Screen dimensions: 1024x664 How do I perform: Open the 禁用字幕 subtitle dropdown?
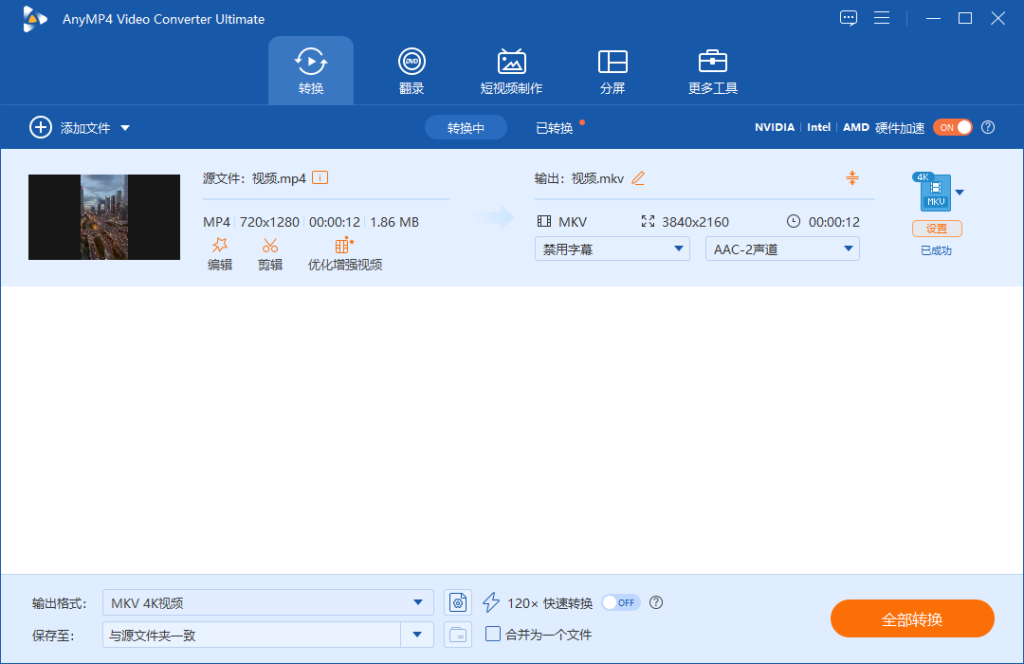point(612,248)
